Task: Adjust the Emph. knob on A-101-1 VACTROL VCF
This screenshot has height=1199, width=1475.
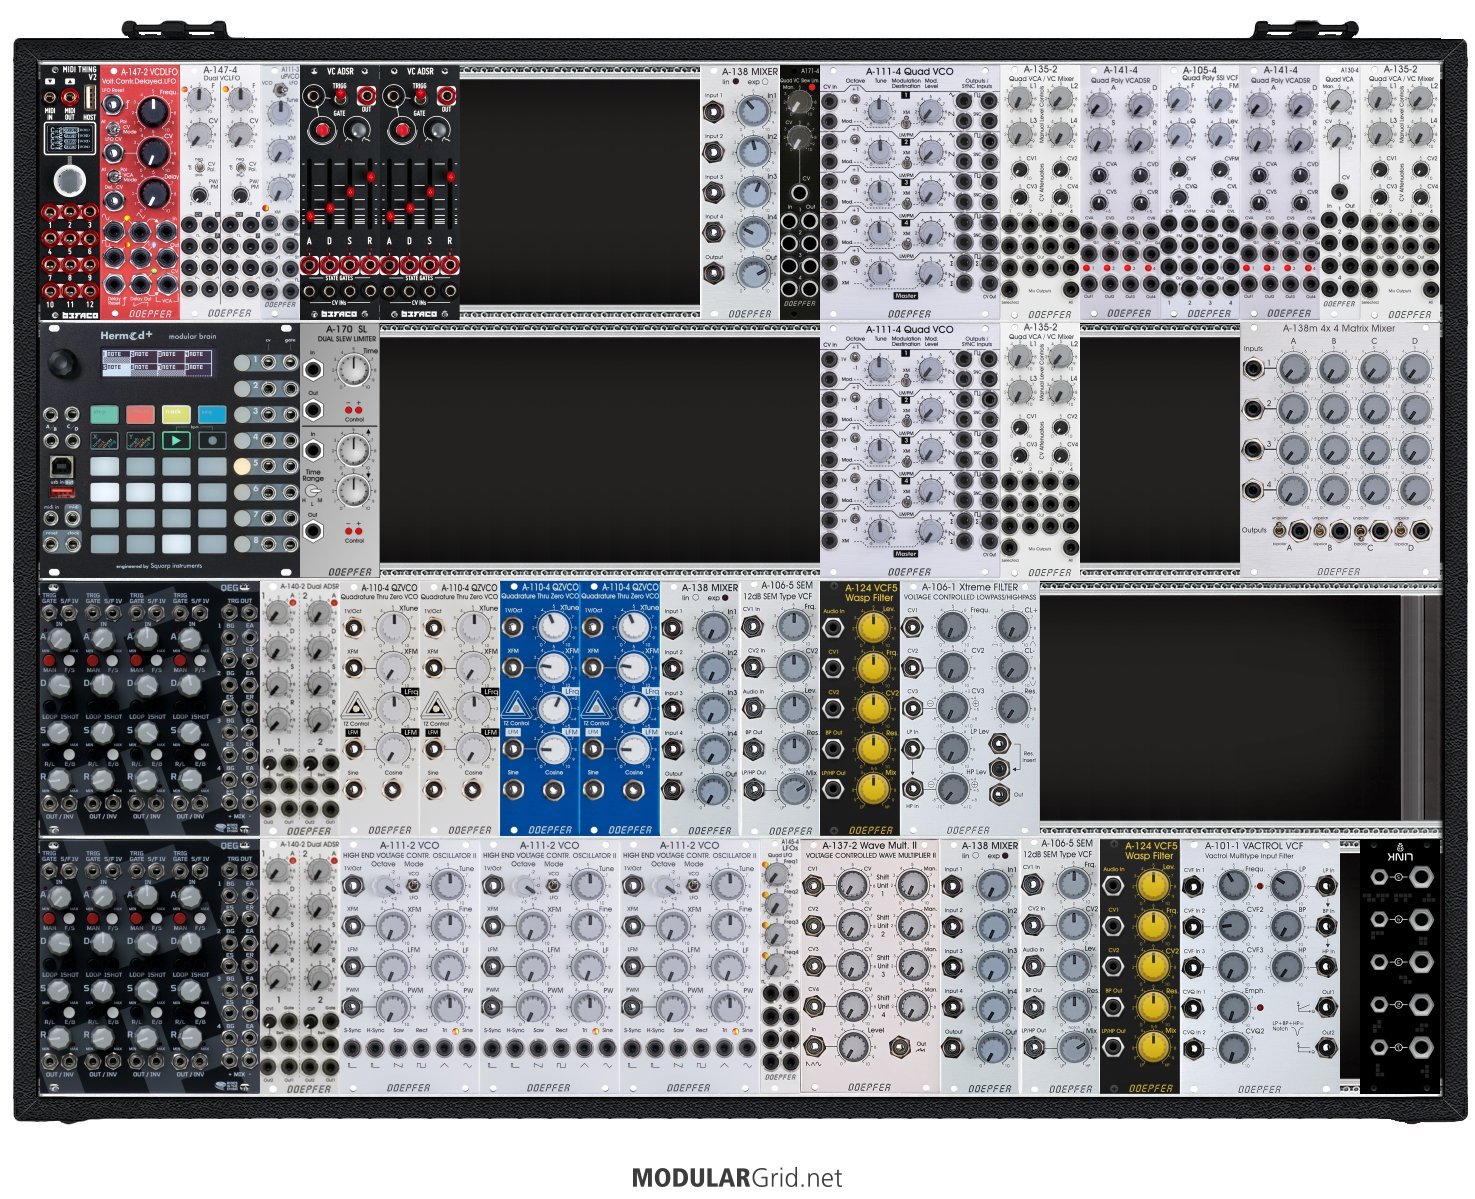Action: coord(1232,1008)
